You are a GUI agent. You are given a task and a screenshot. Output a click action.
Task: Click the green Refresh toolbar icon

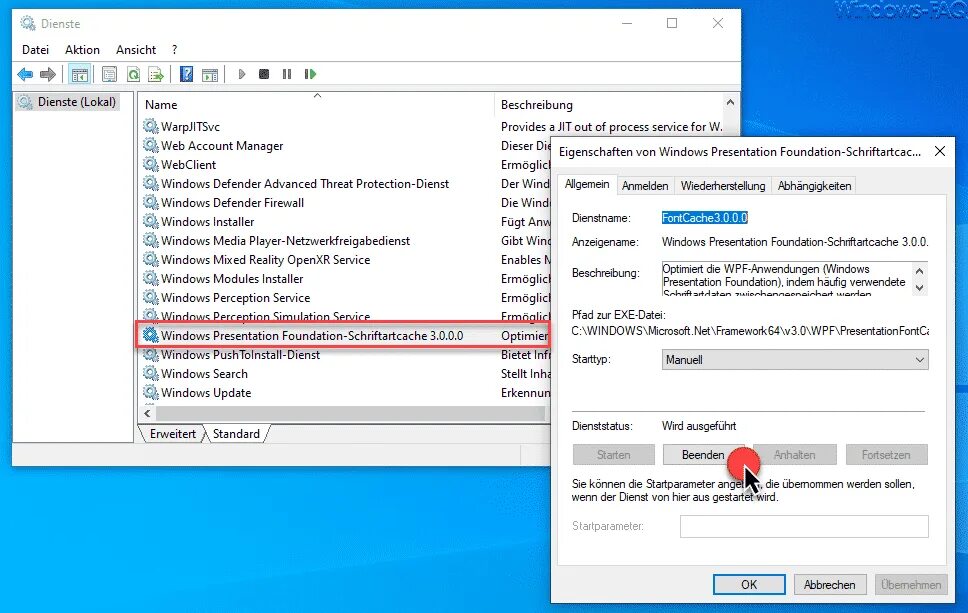pyautogui.click(x=133, y=75)
